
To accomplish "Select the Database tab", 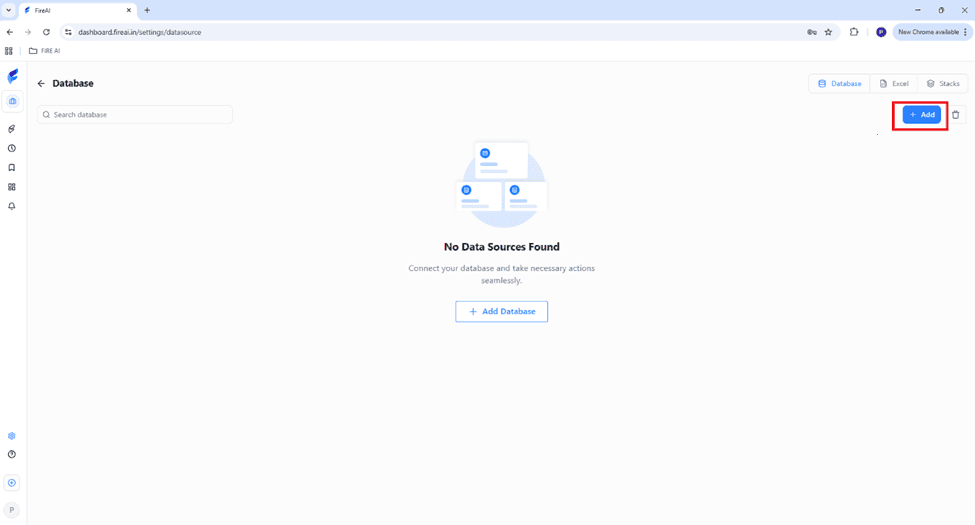I will 840,84.
